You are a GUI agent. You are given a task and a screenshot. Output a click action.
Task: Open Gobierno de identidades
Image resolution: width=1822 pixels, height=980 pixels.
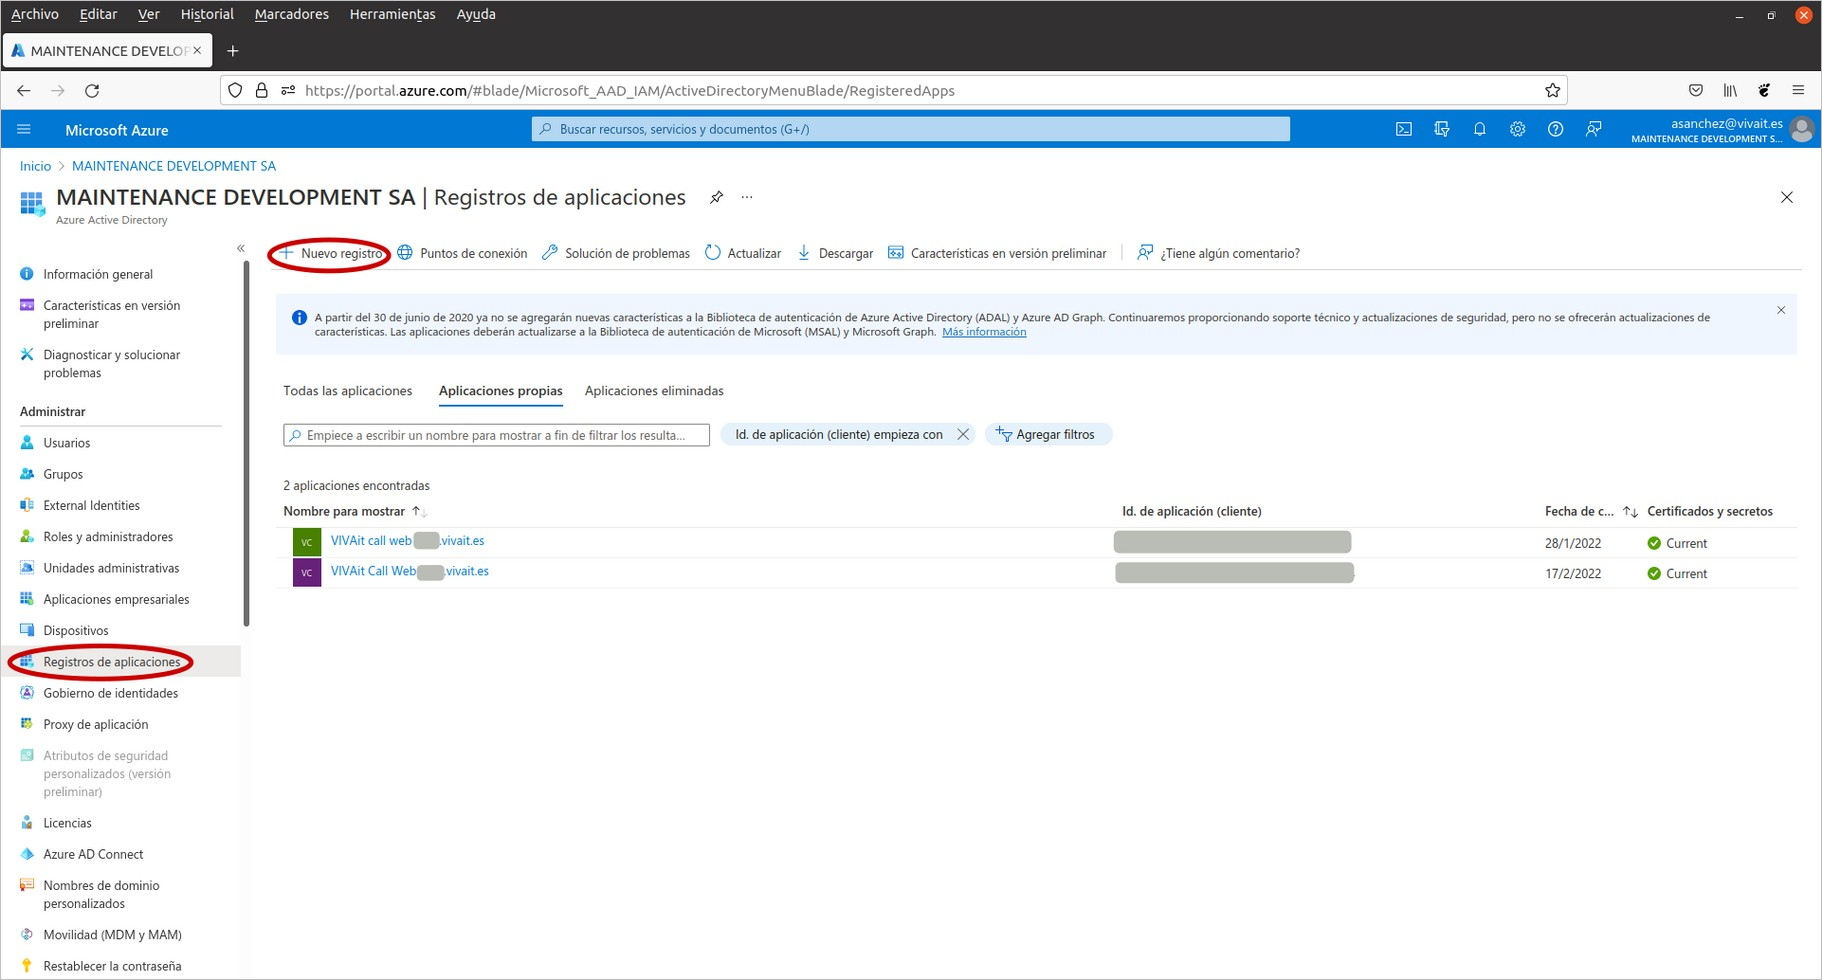(x=110, y=694)
